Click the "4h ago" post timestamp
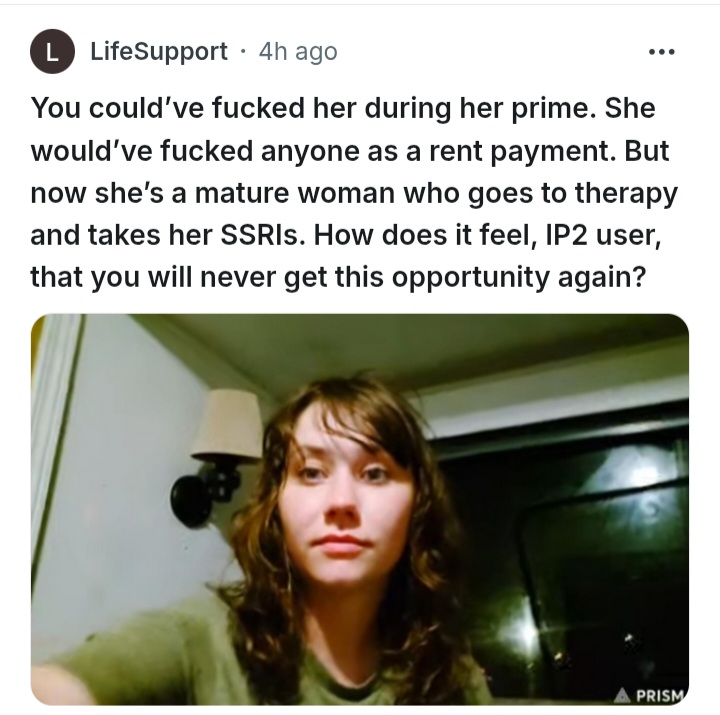The width and height of the screenshot is (720, 715). click(x=298, y=51)
